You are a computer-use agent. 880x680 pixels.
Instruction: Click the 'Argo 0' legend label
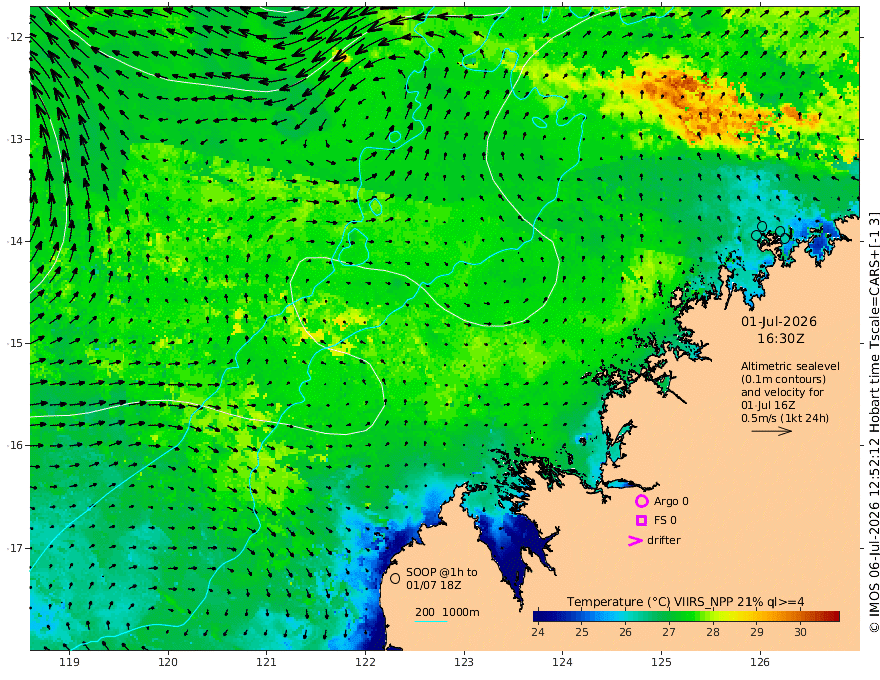pos(671,501)
